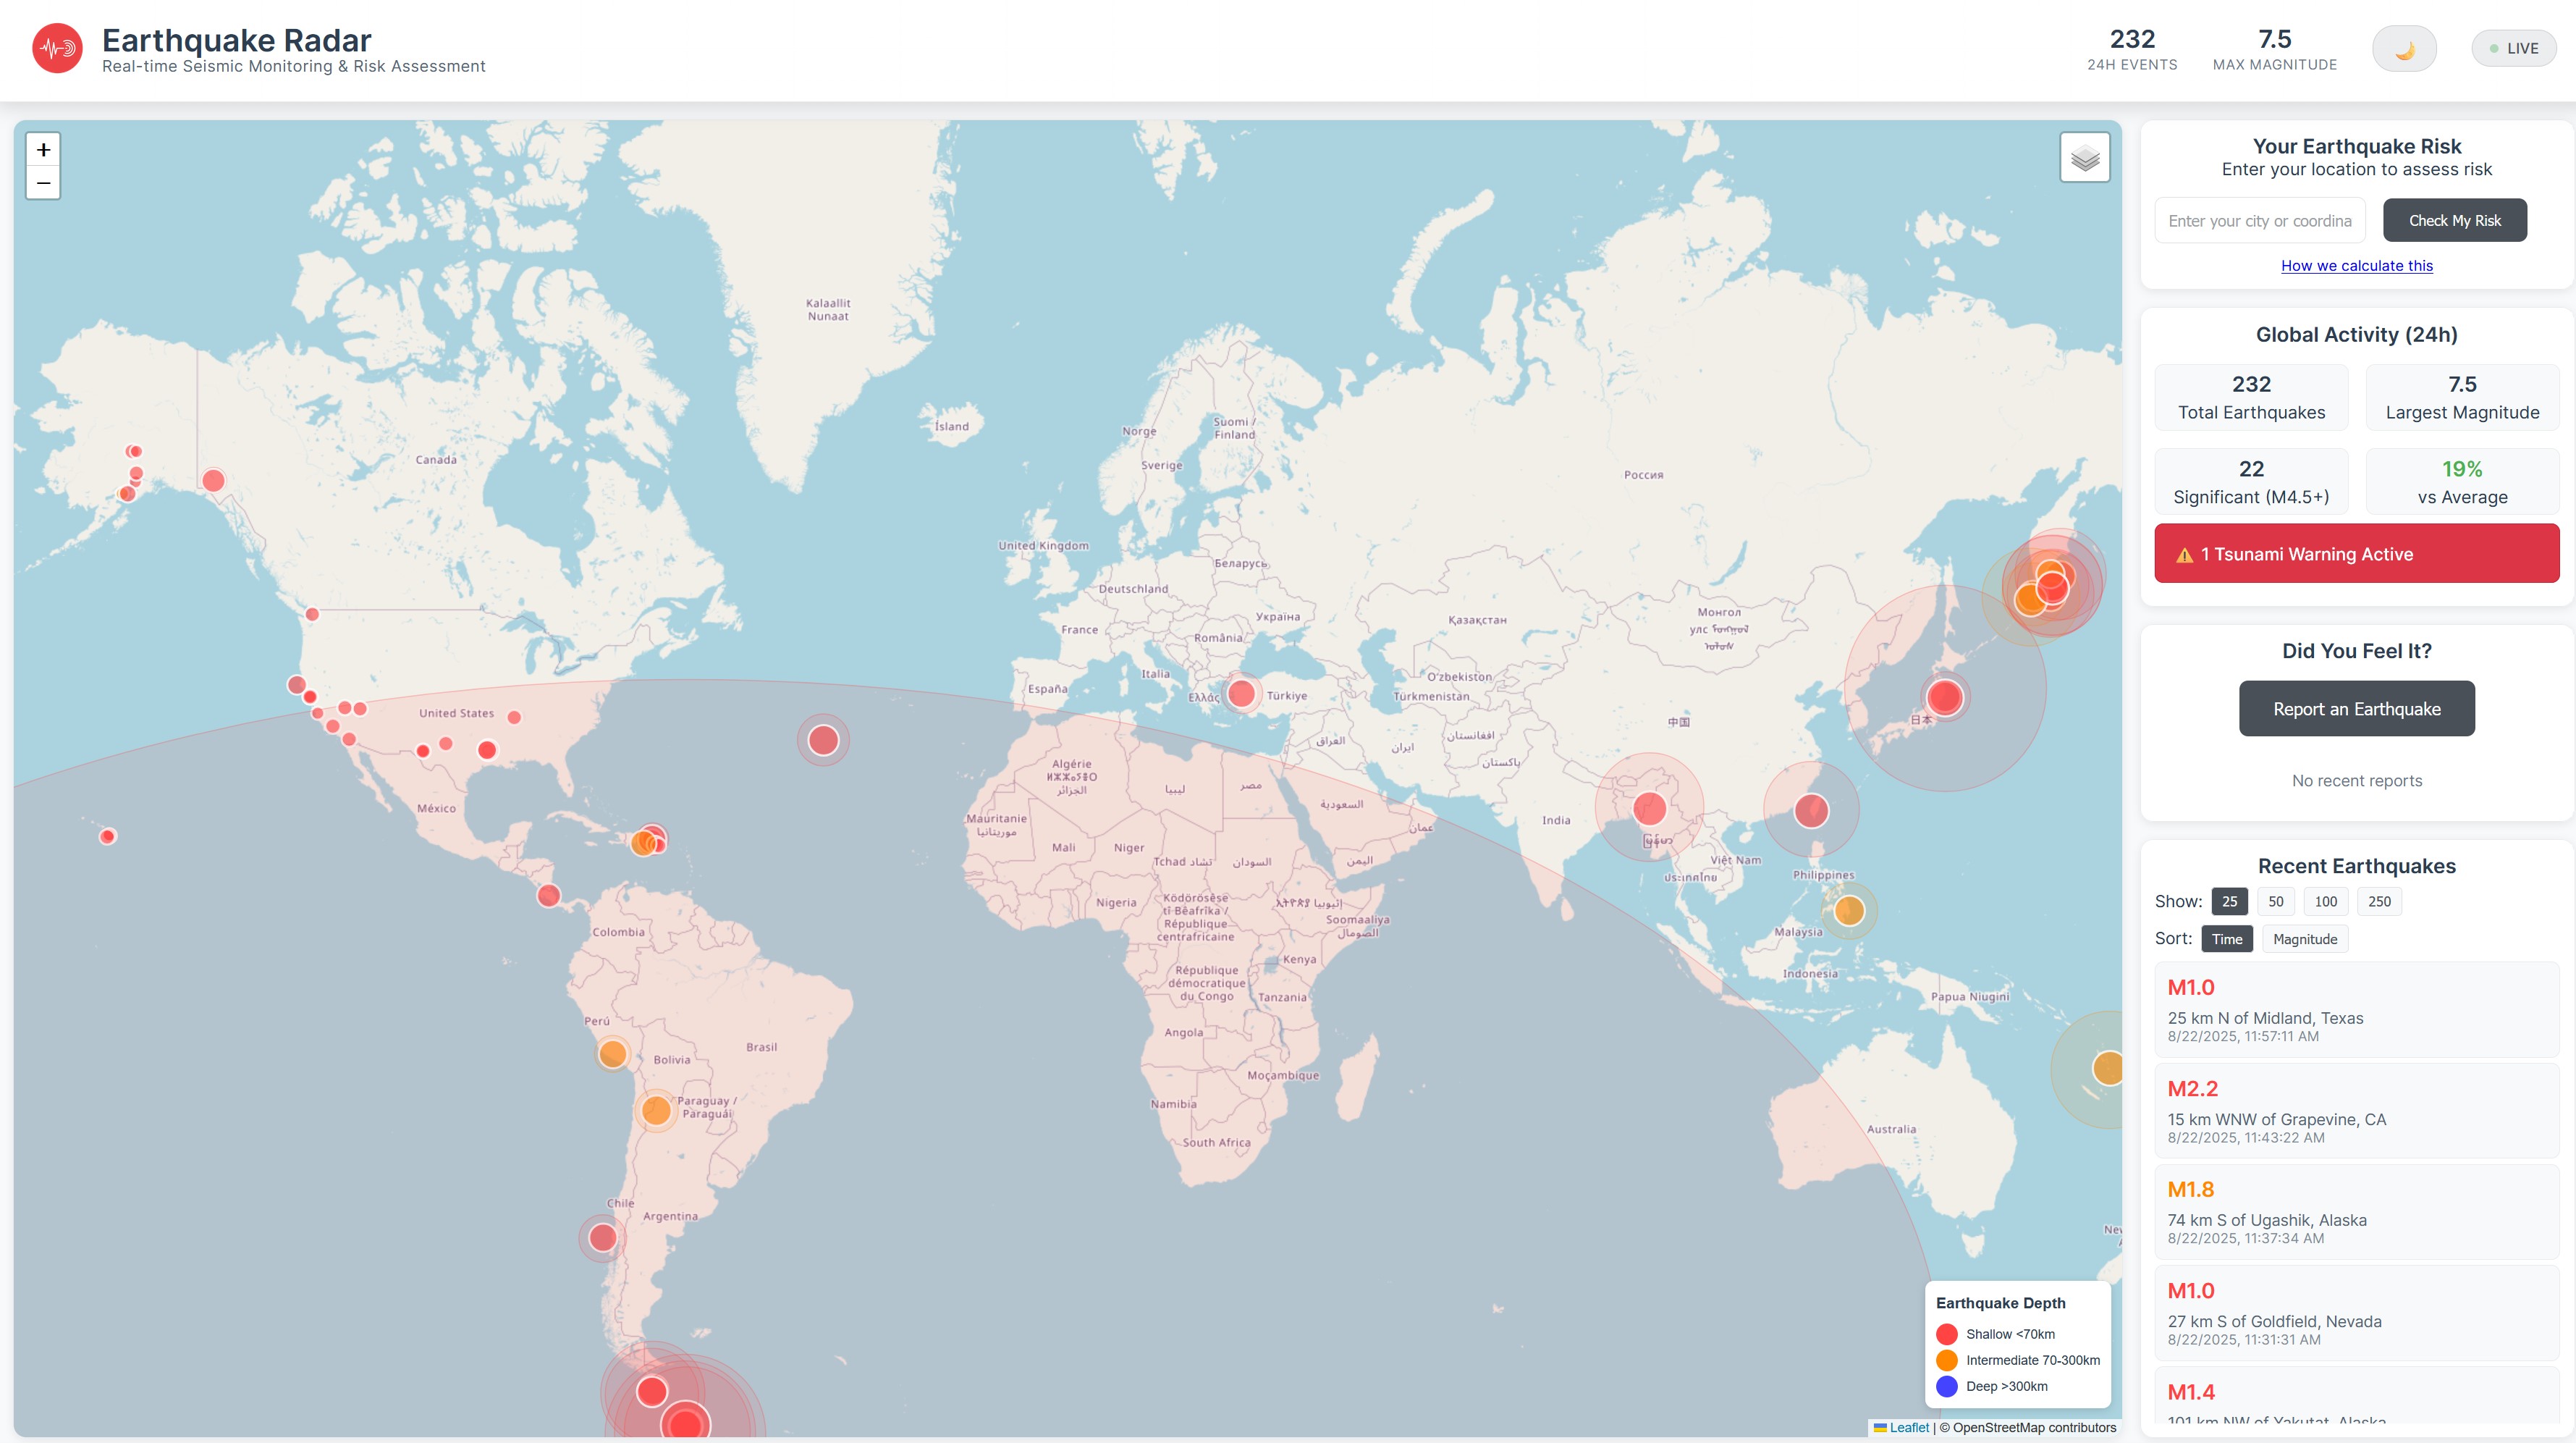Screen dimensions: 2576x1443
Task: Select the M2.2 Grapevine earthquake entry
Action: 2356,1111
